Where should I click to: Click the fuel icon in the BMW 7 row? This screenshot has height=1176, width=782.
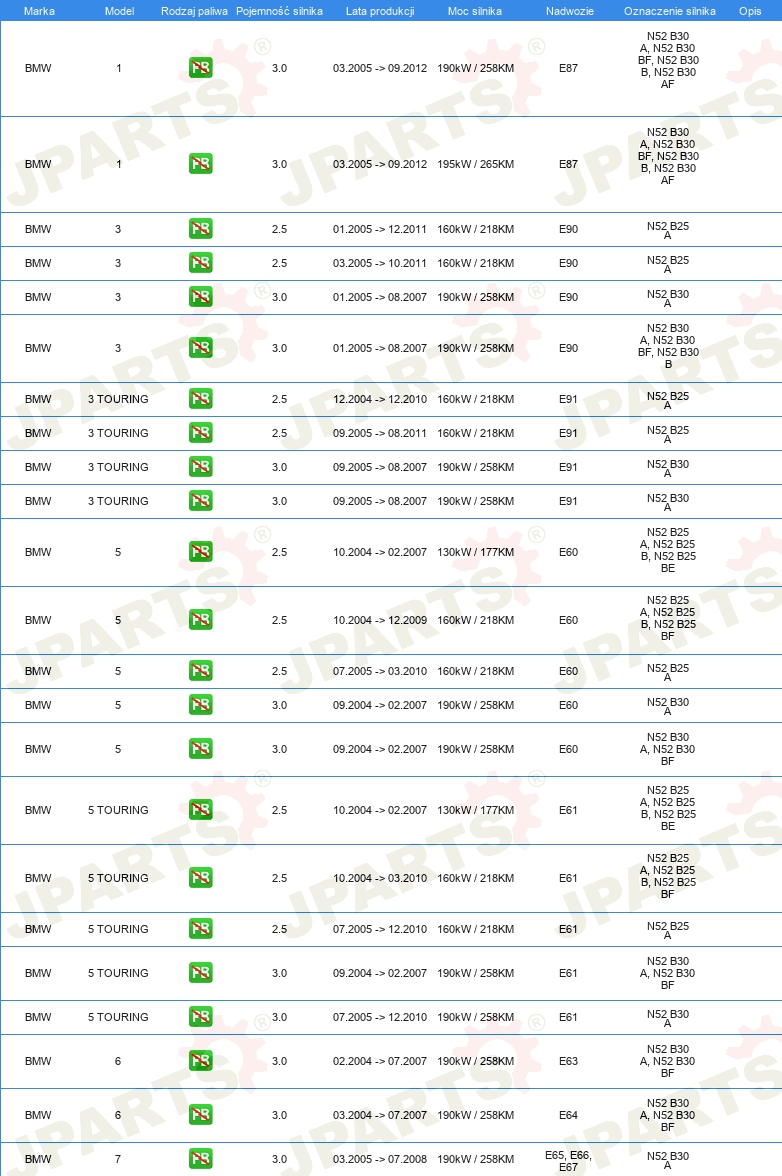click(x=200, y=1159)
